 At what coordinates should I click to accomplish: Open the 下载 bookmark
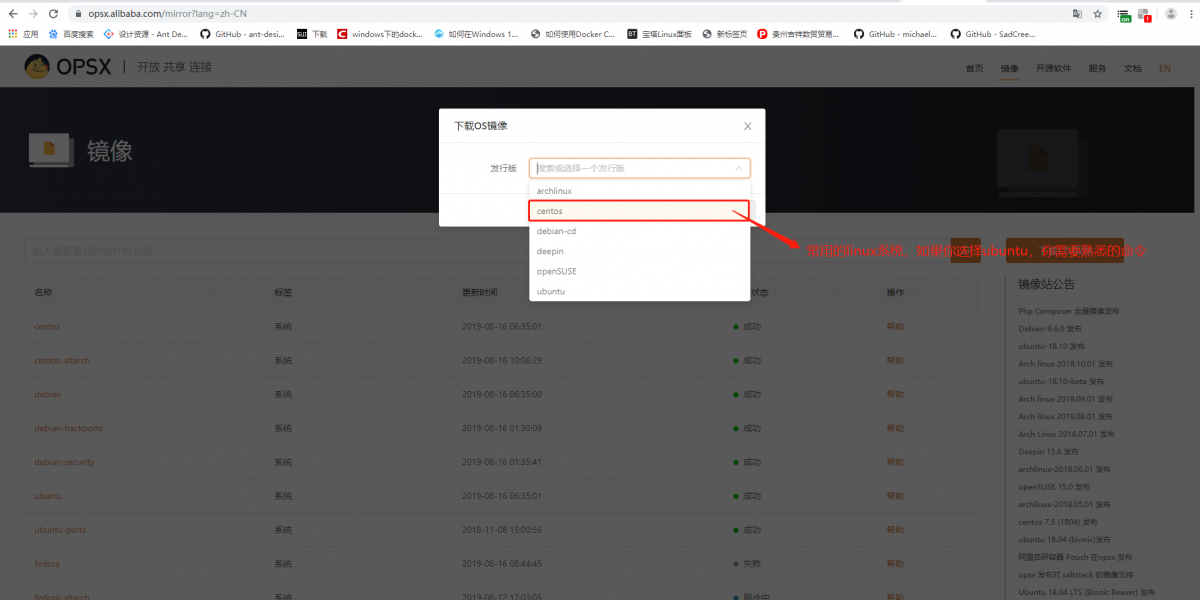click(312, 34)
